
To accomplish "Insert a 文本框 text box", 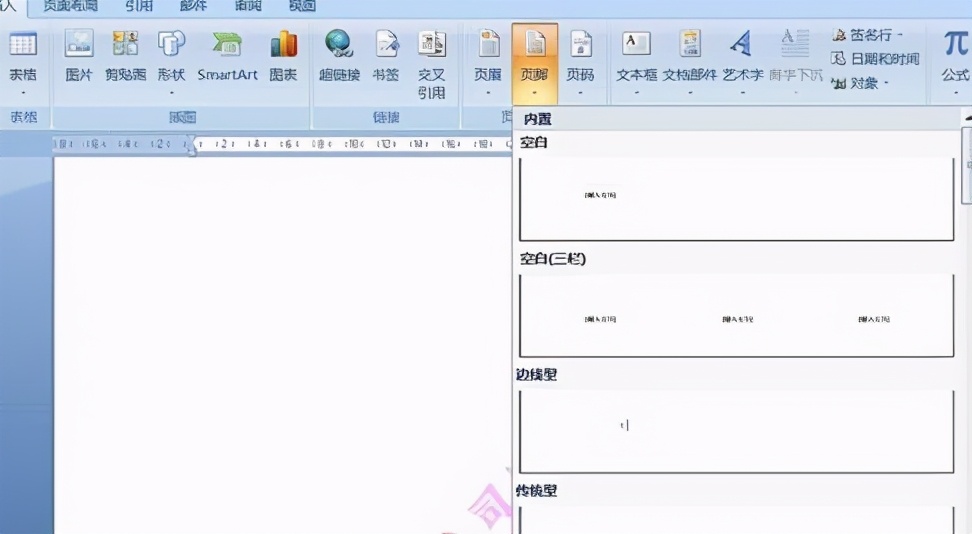I will coord(636,45).
